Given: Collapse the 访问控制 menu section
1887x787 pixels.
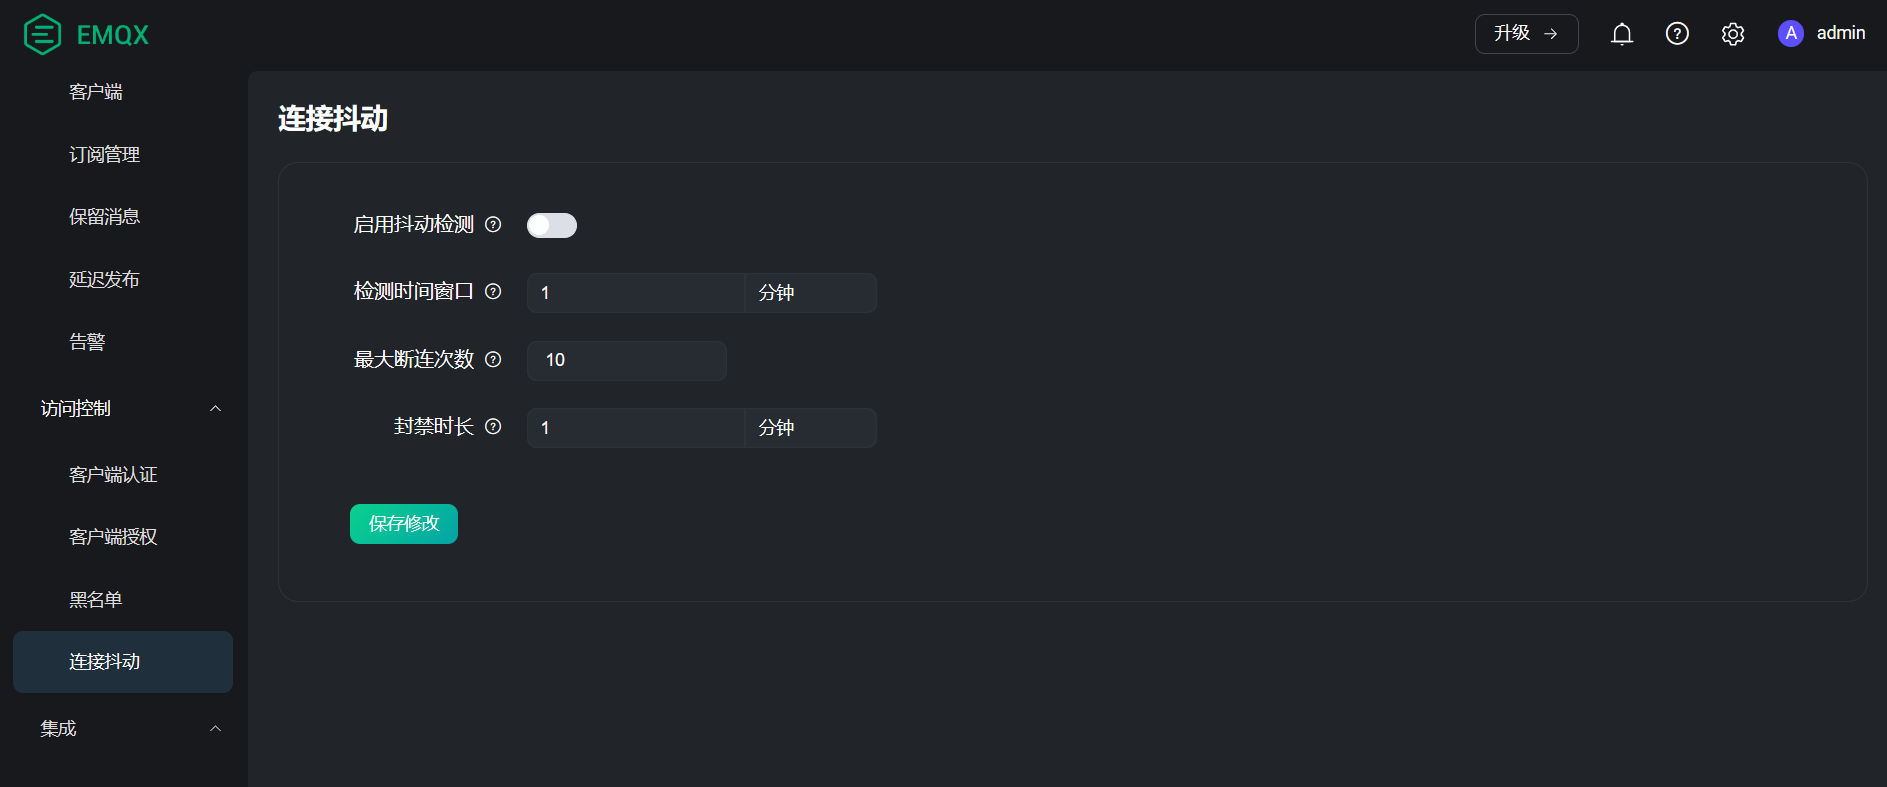Looking at the screenshot, I should (x=215, y=409).
